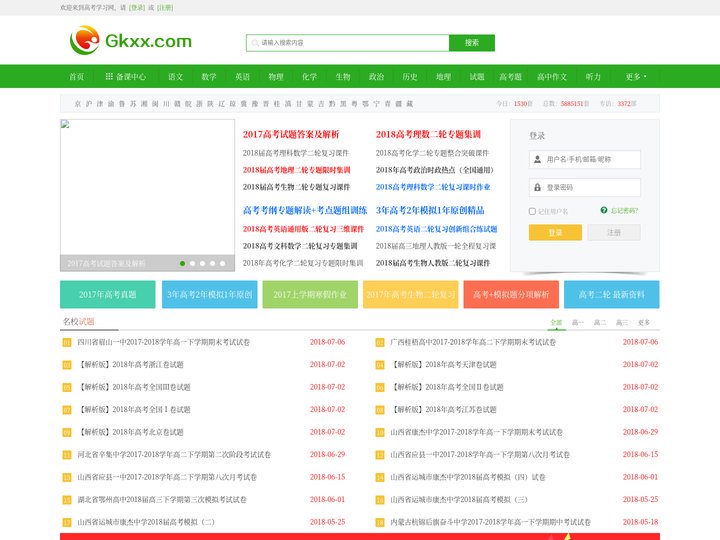
Task: Open the 高中作文 nav item
Action: click(x=552, y=77)
